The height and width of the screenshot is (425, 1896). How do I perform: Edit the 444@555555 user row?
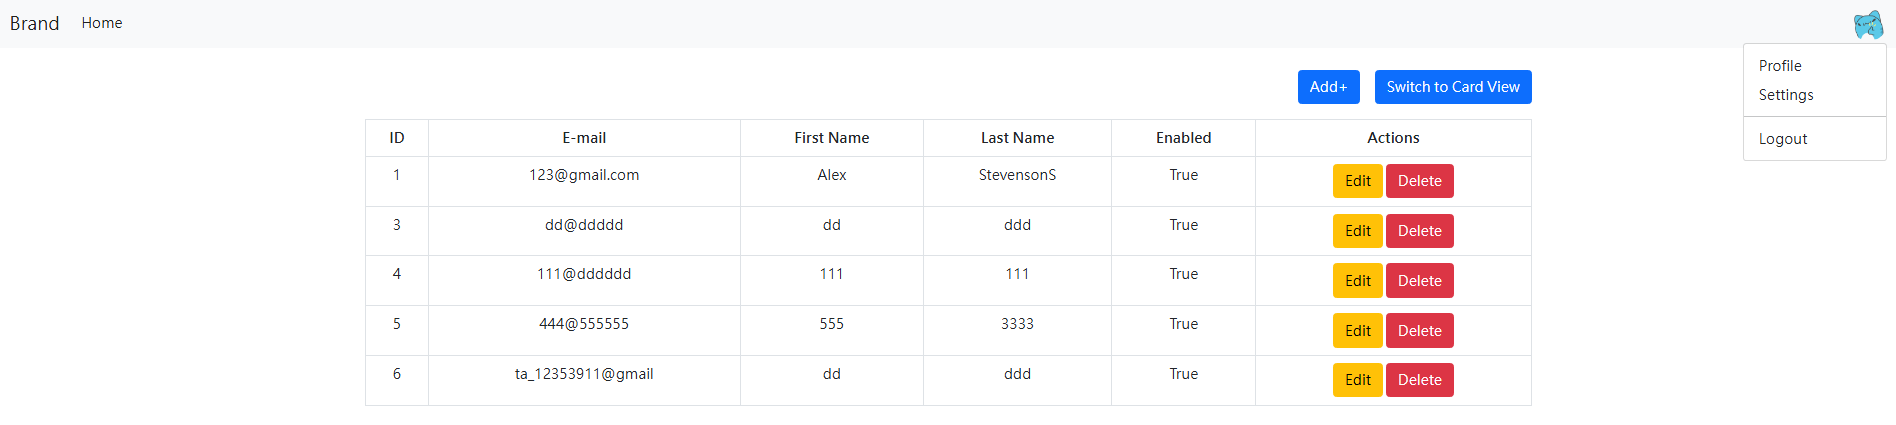click(x=1357, y=331)
